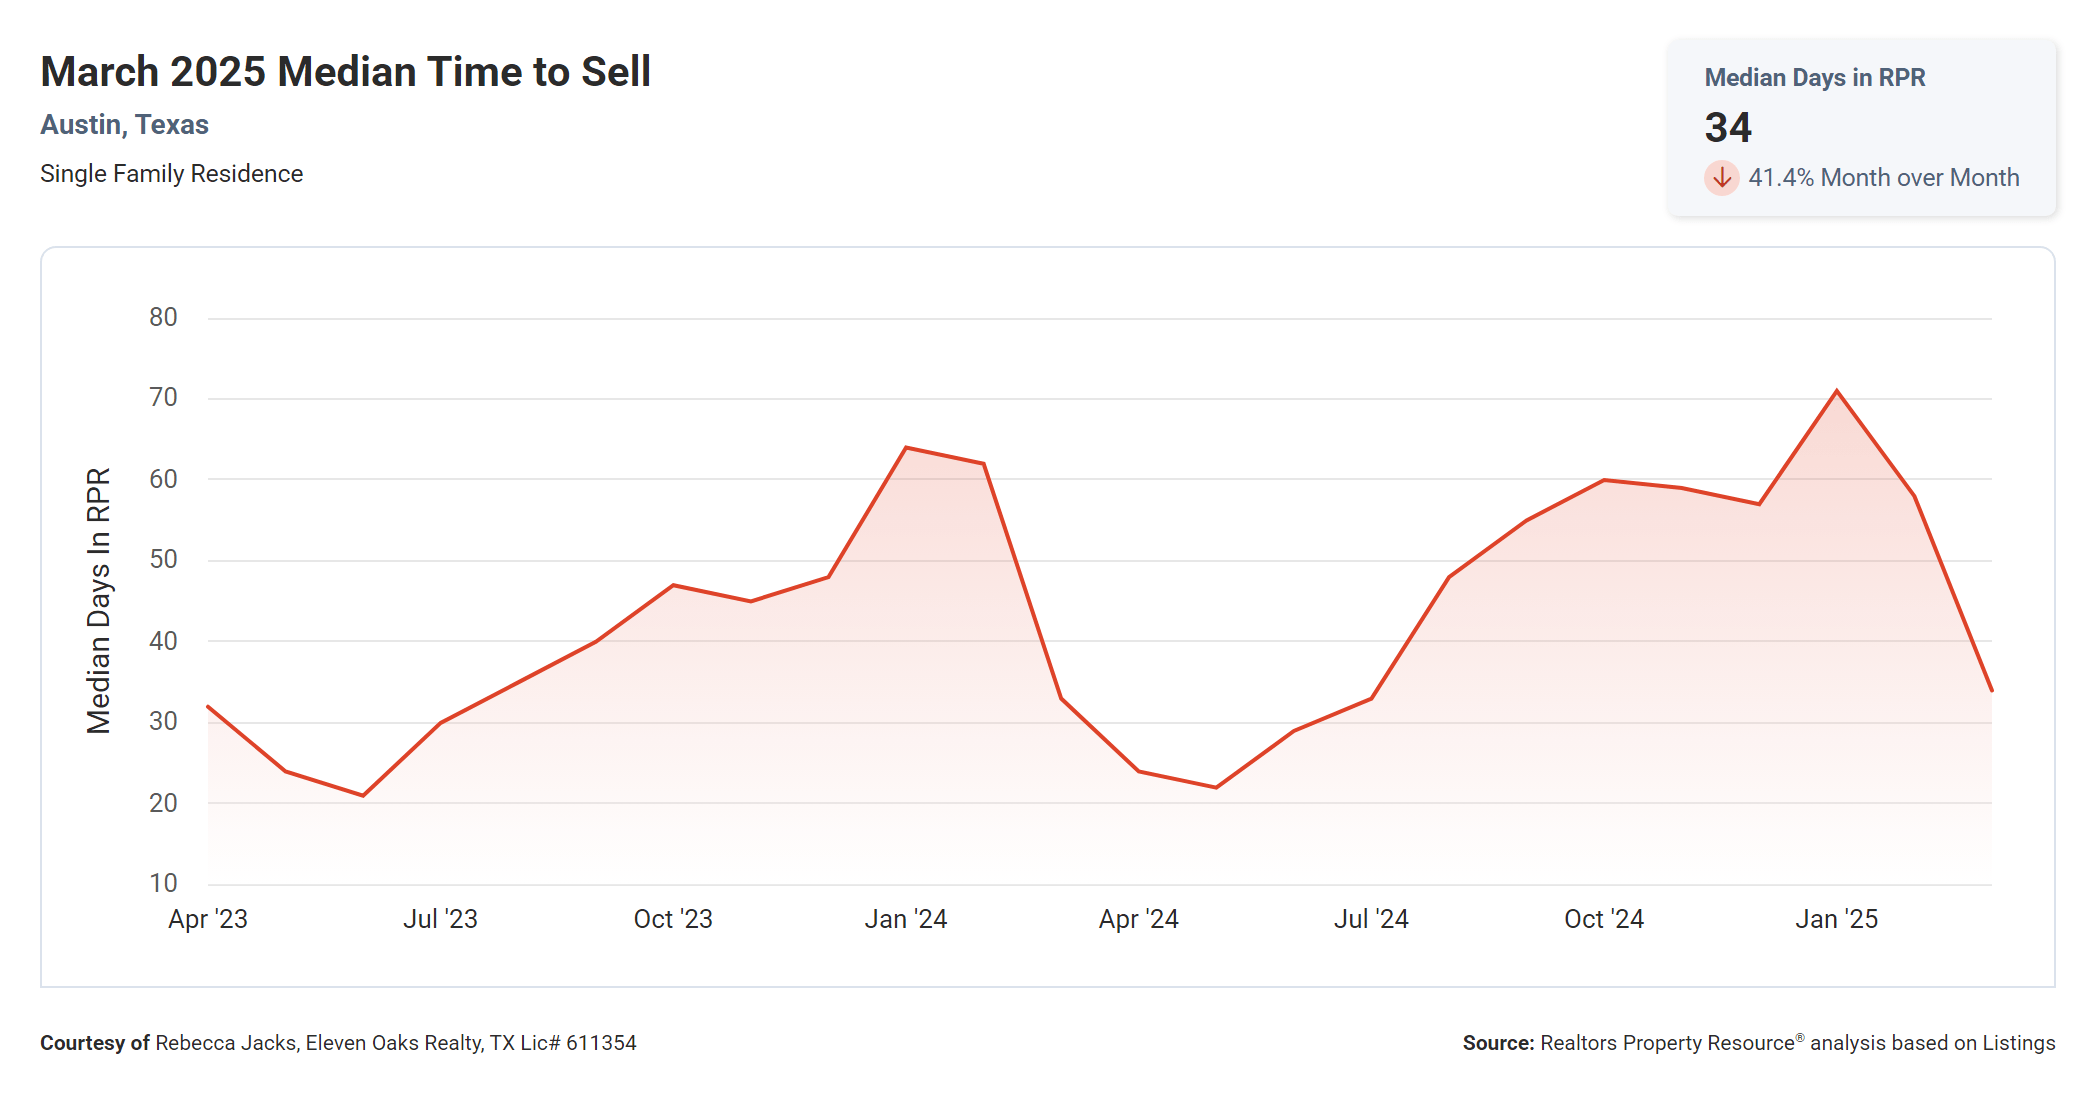Image resolution: width=2096 pixels, height=1100 pixels.
Task: Click the Oct '23 x-axis label
Action: pos(673,919)
